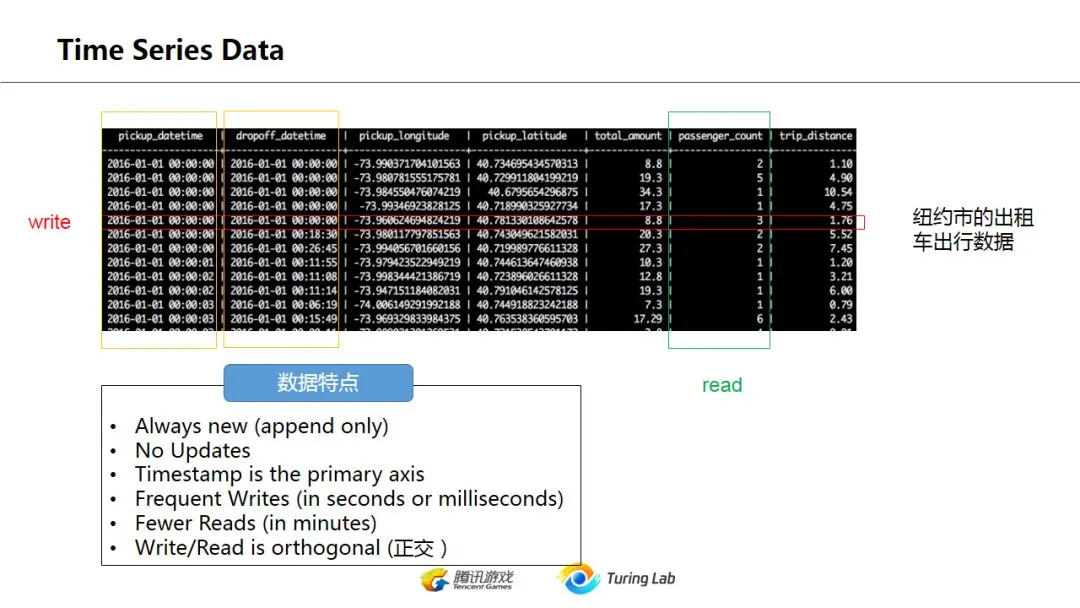The height and width of the screenshot is (608, 1080).
Task: Click dropoff time 2016-01-01 00:15:49
Action: 284,319
